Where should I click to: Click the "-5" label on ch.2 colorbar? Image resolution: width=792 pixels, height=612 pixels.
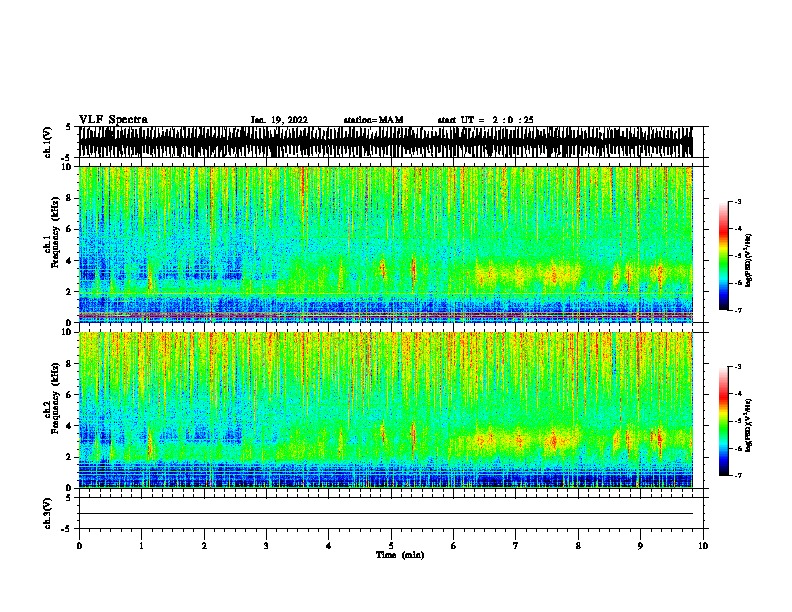click(737, 421)
